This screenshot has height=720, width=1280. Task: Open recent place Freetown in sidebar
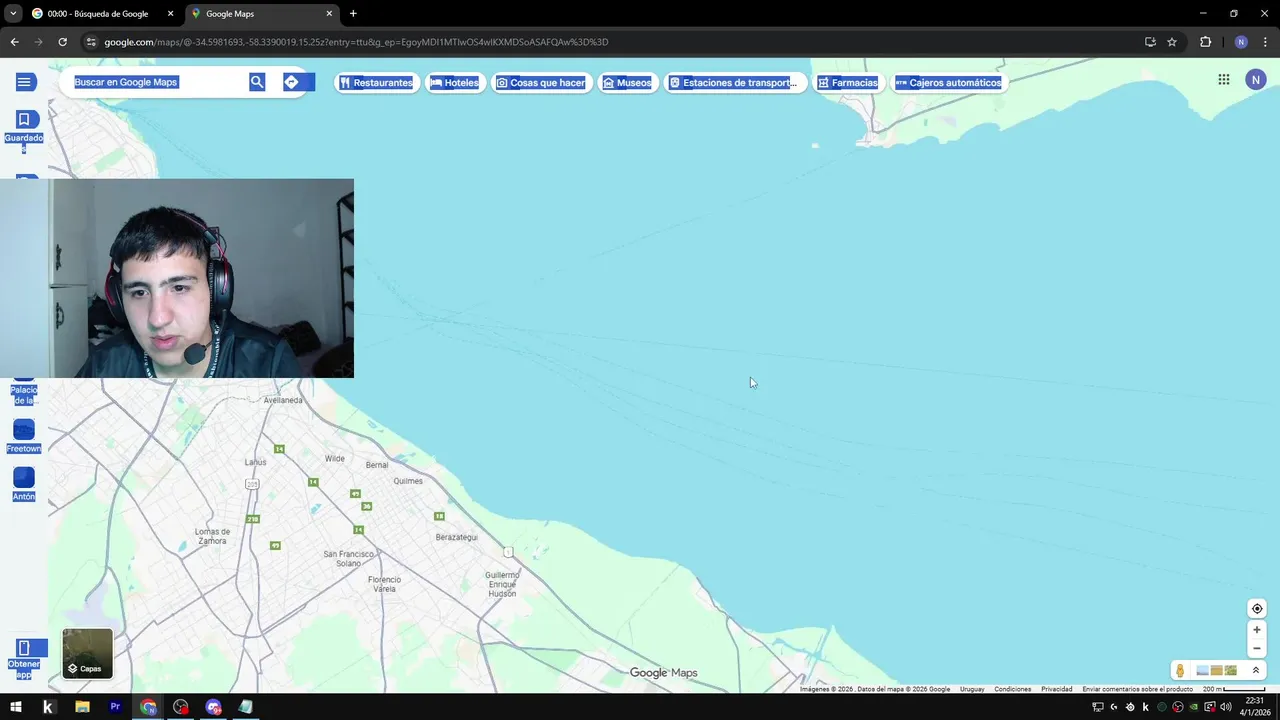click(x=24, y=436)
